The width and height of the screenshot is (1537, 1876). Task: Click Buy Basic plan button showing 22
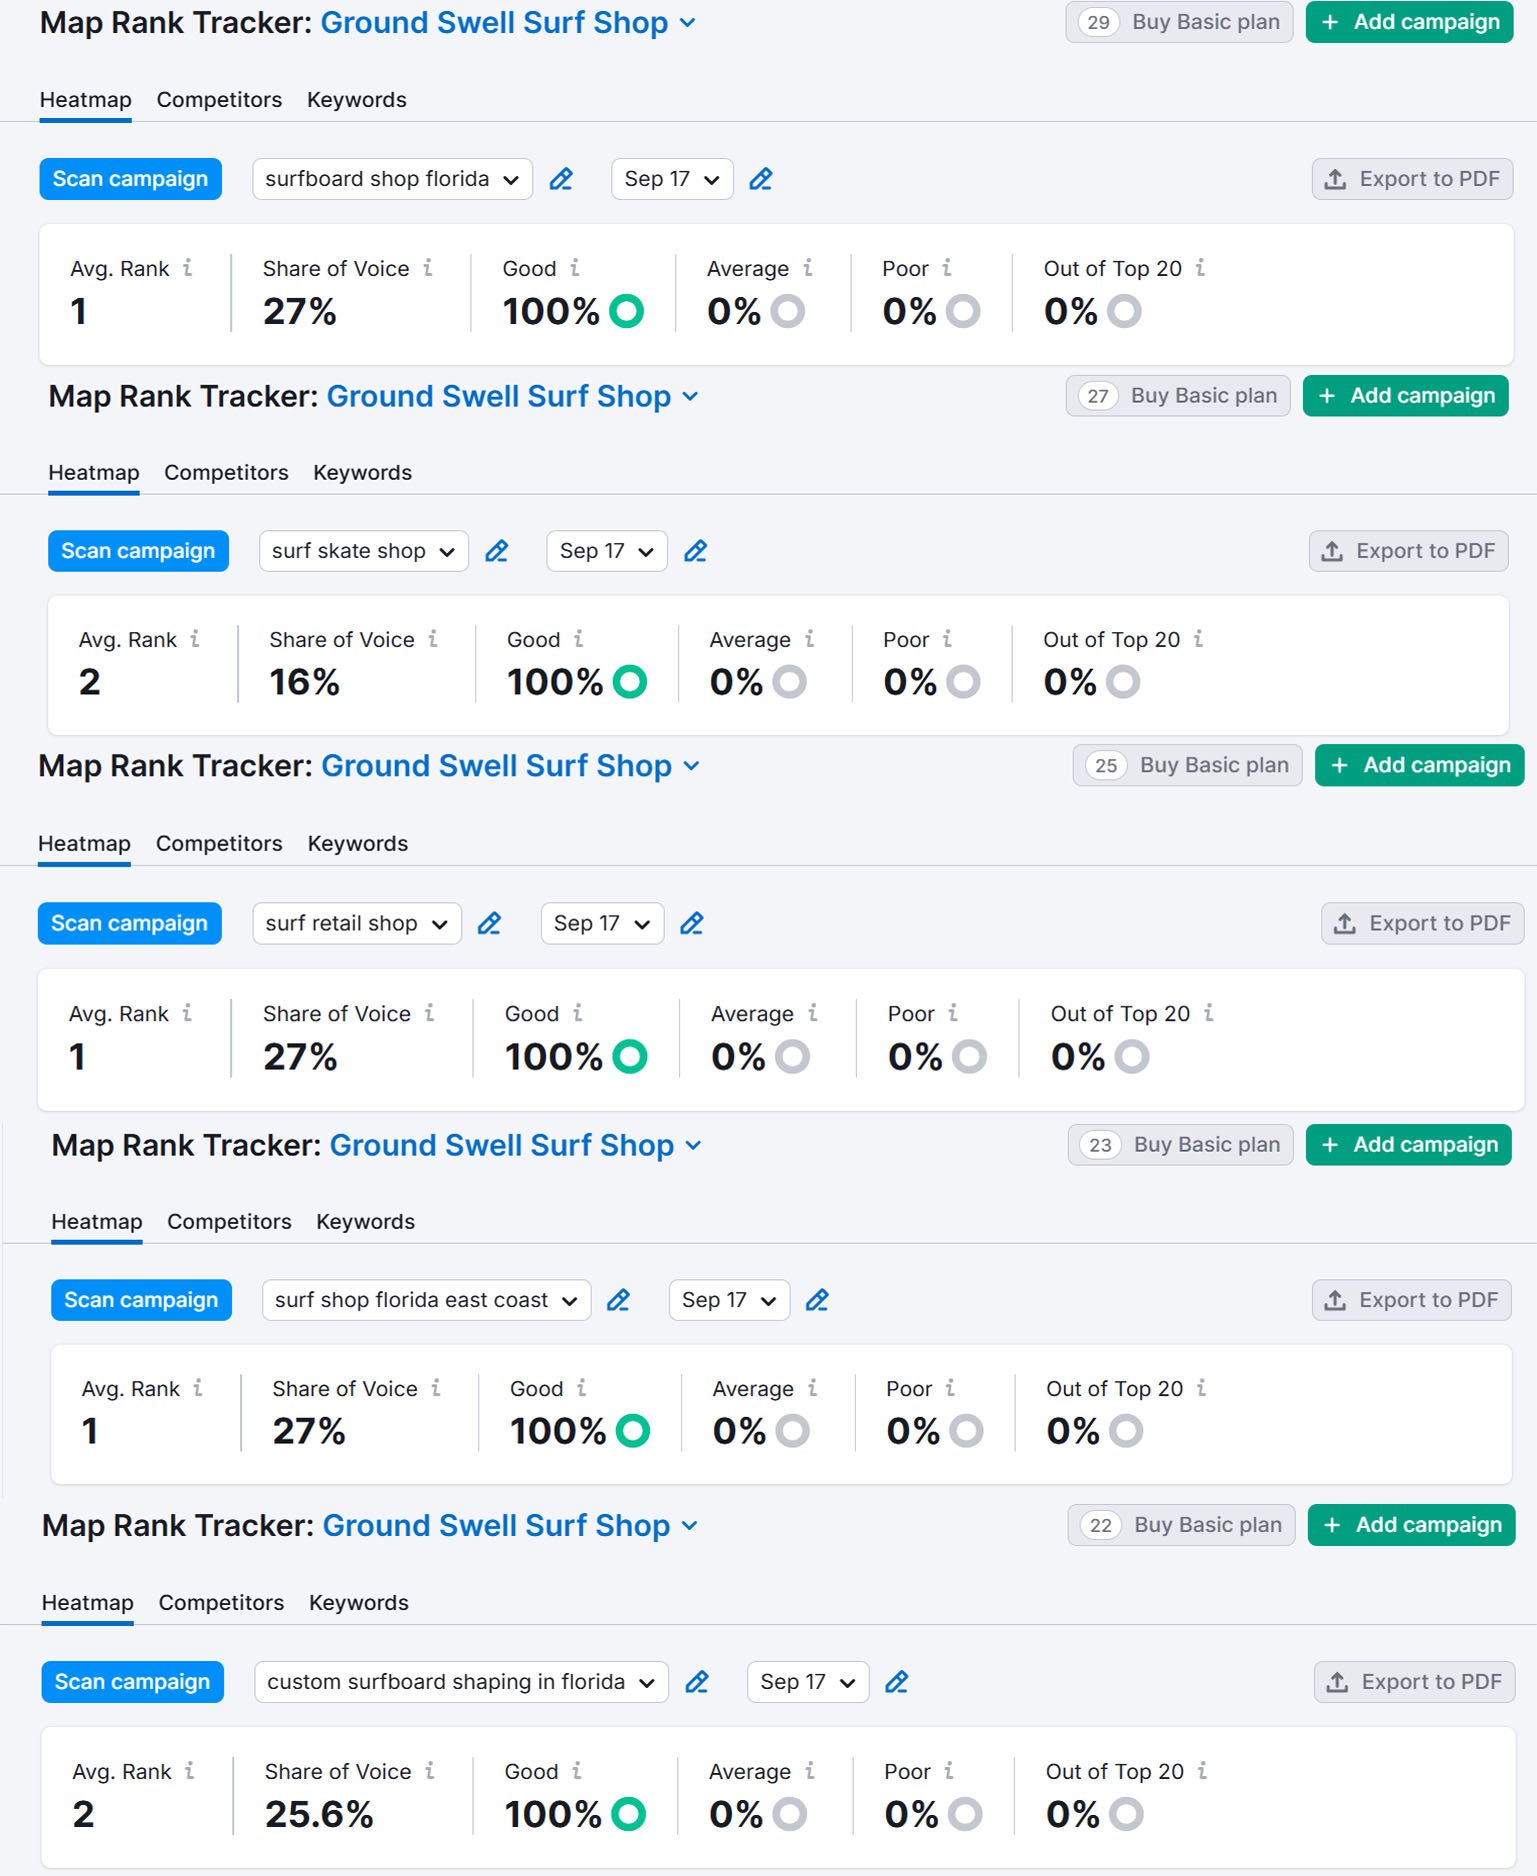click(x=1181, y=1525)
